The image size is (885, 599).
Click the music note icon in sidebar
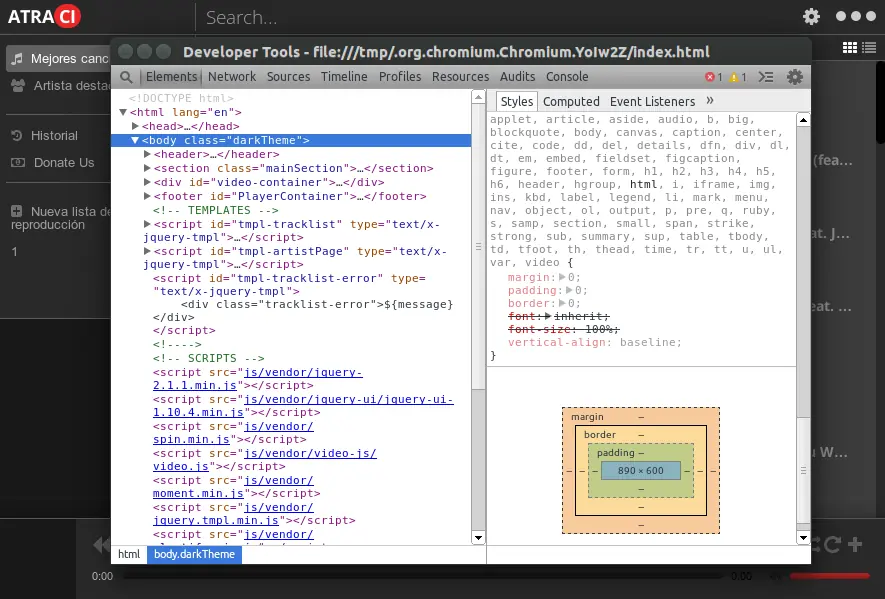[17, 59]
